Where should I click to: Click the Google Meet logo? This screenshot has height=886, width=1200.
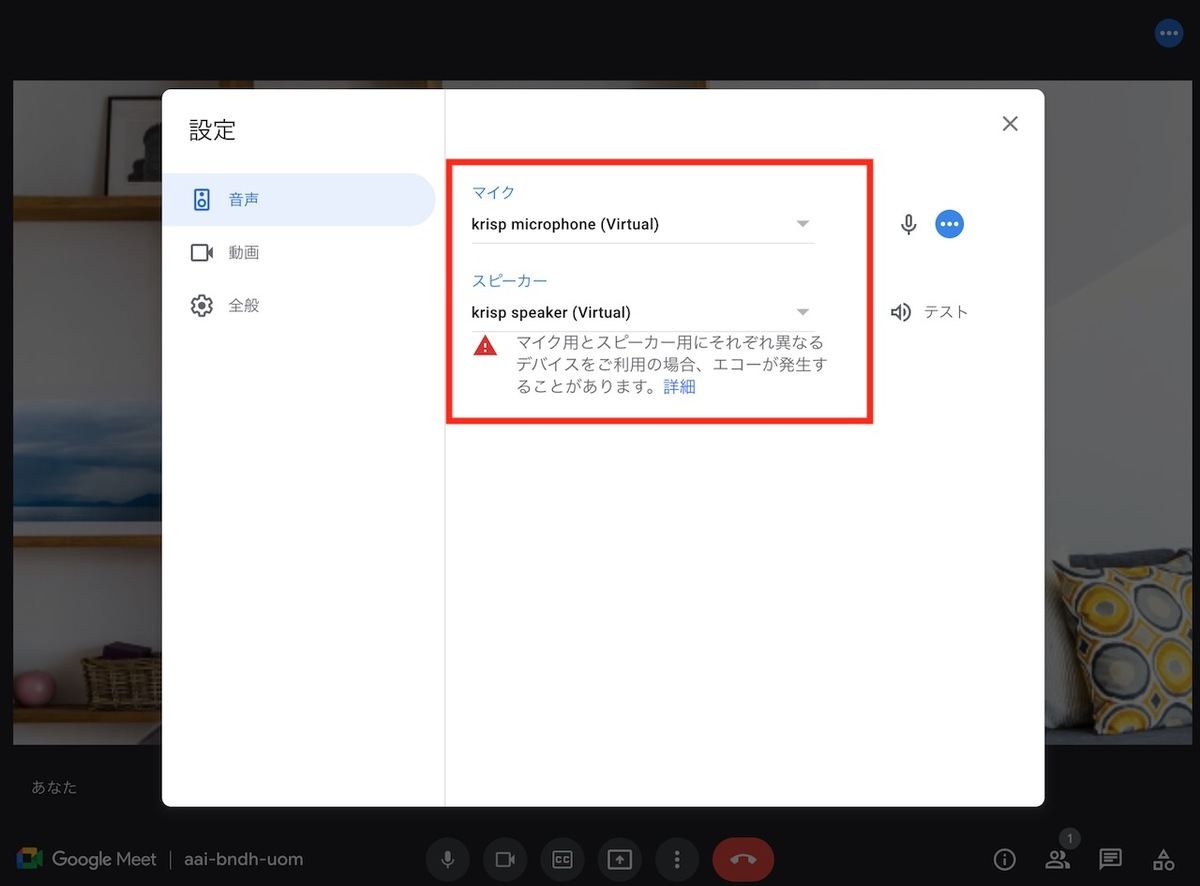click(x=87, y=859)
